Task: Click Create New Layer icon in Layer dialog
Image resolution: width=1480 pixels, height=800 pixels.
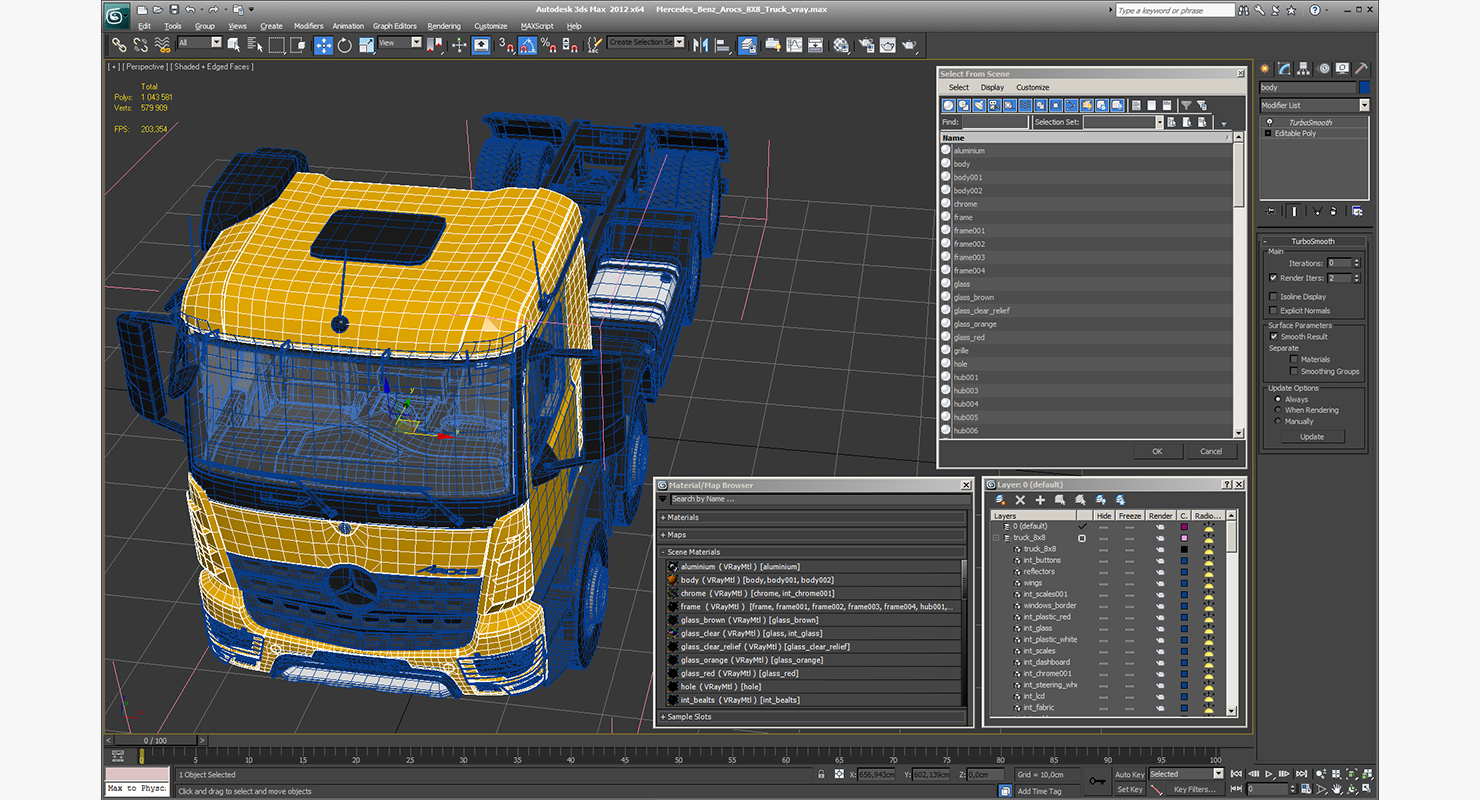Action: click(x=1000, y=499)
